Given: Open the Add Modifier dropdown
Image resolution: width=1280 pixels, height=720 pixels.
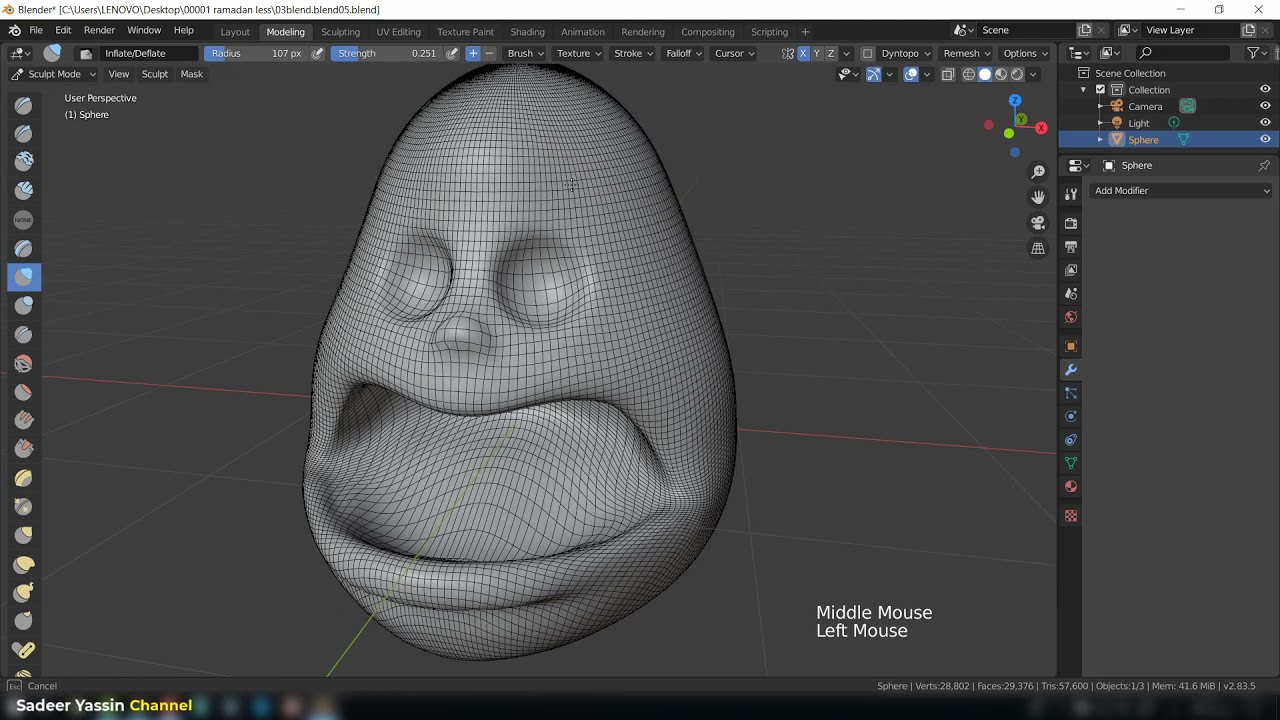Looking at the screenshot, I should pos(1181,191).
